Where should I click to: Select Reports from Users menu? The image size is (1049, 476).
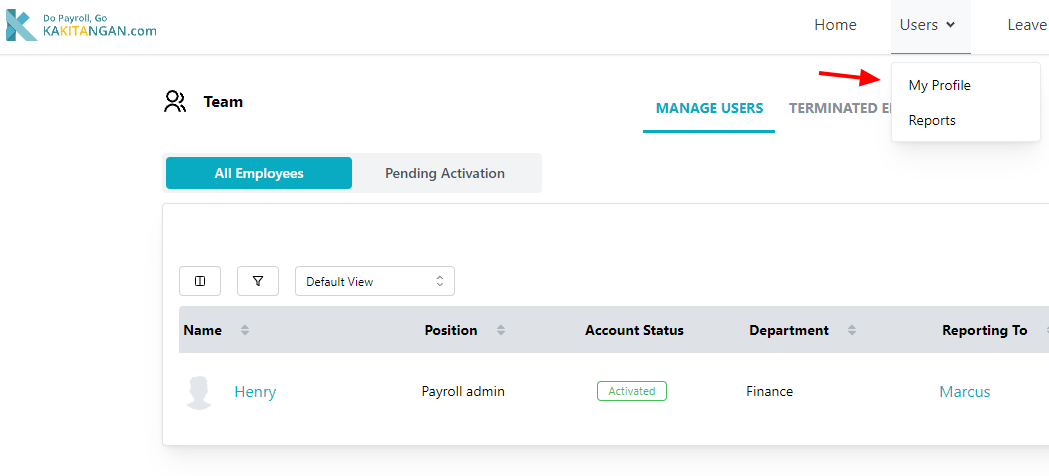932,120
